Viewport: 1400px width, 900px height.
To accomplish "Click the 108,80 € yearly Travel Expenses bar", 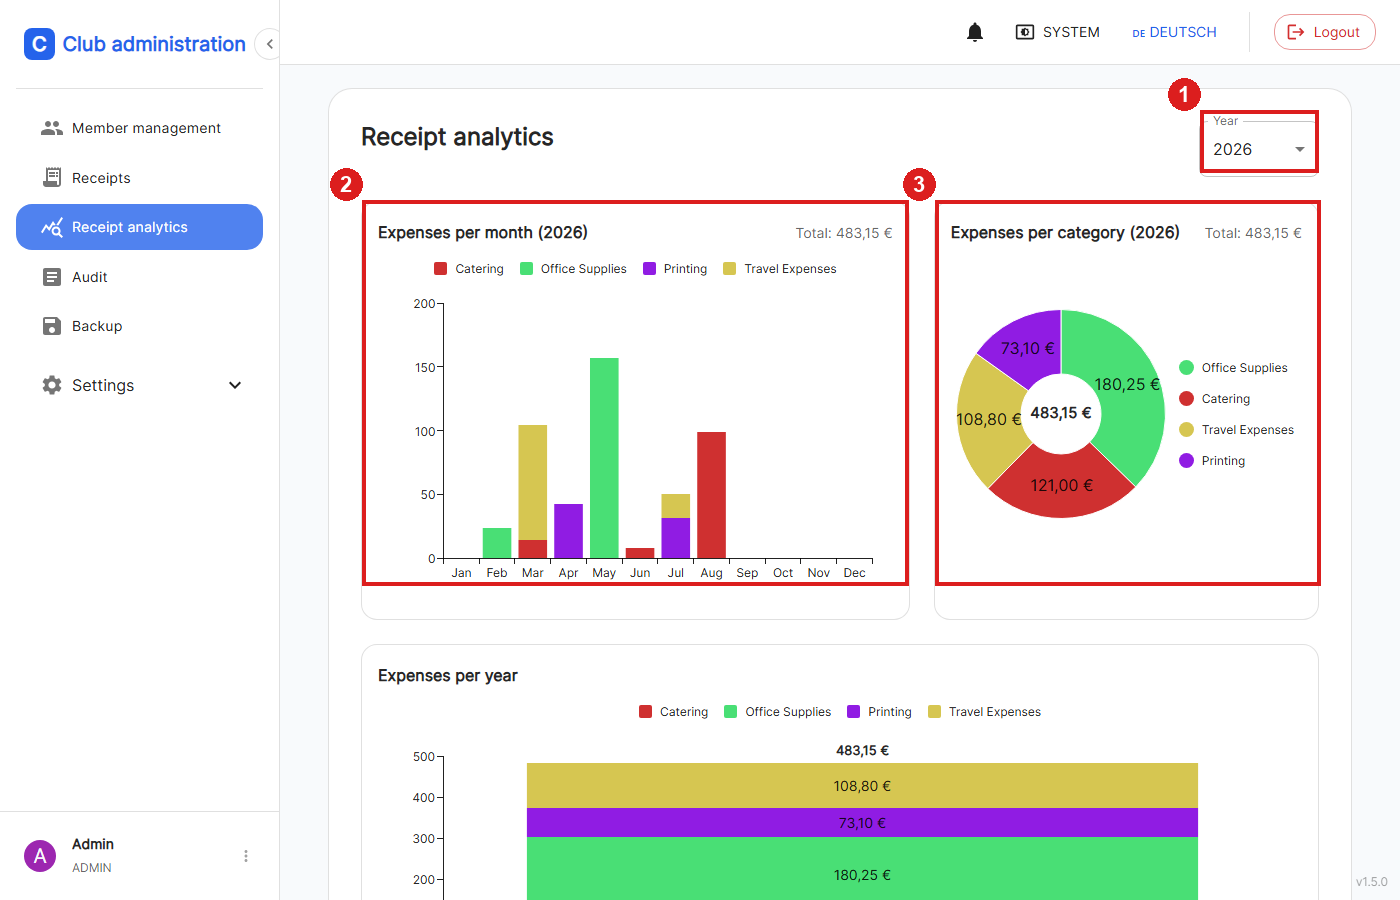I will [862, 786].
